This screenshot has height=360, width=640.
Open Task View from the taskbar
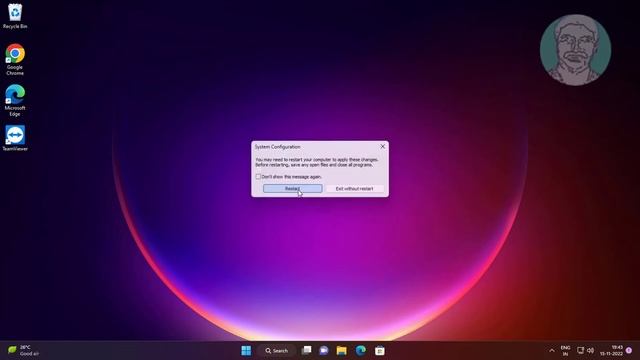[x=306, y=351]
